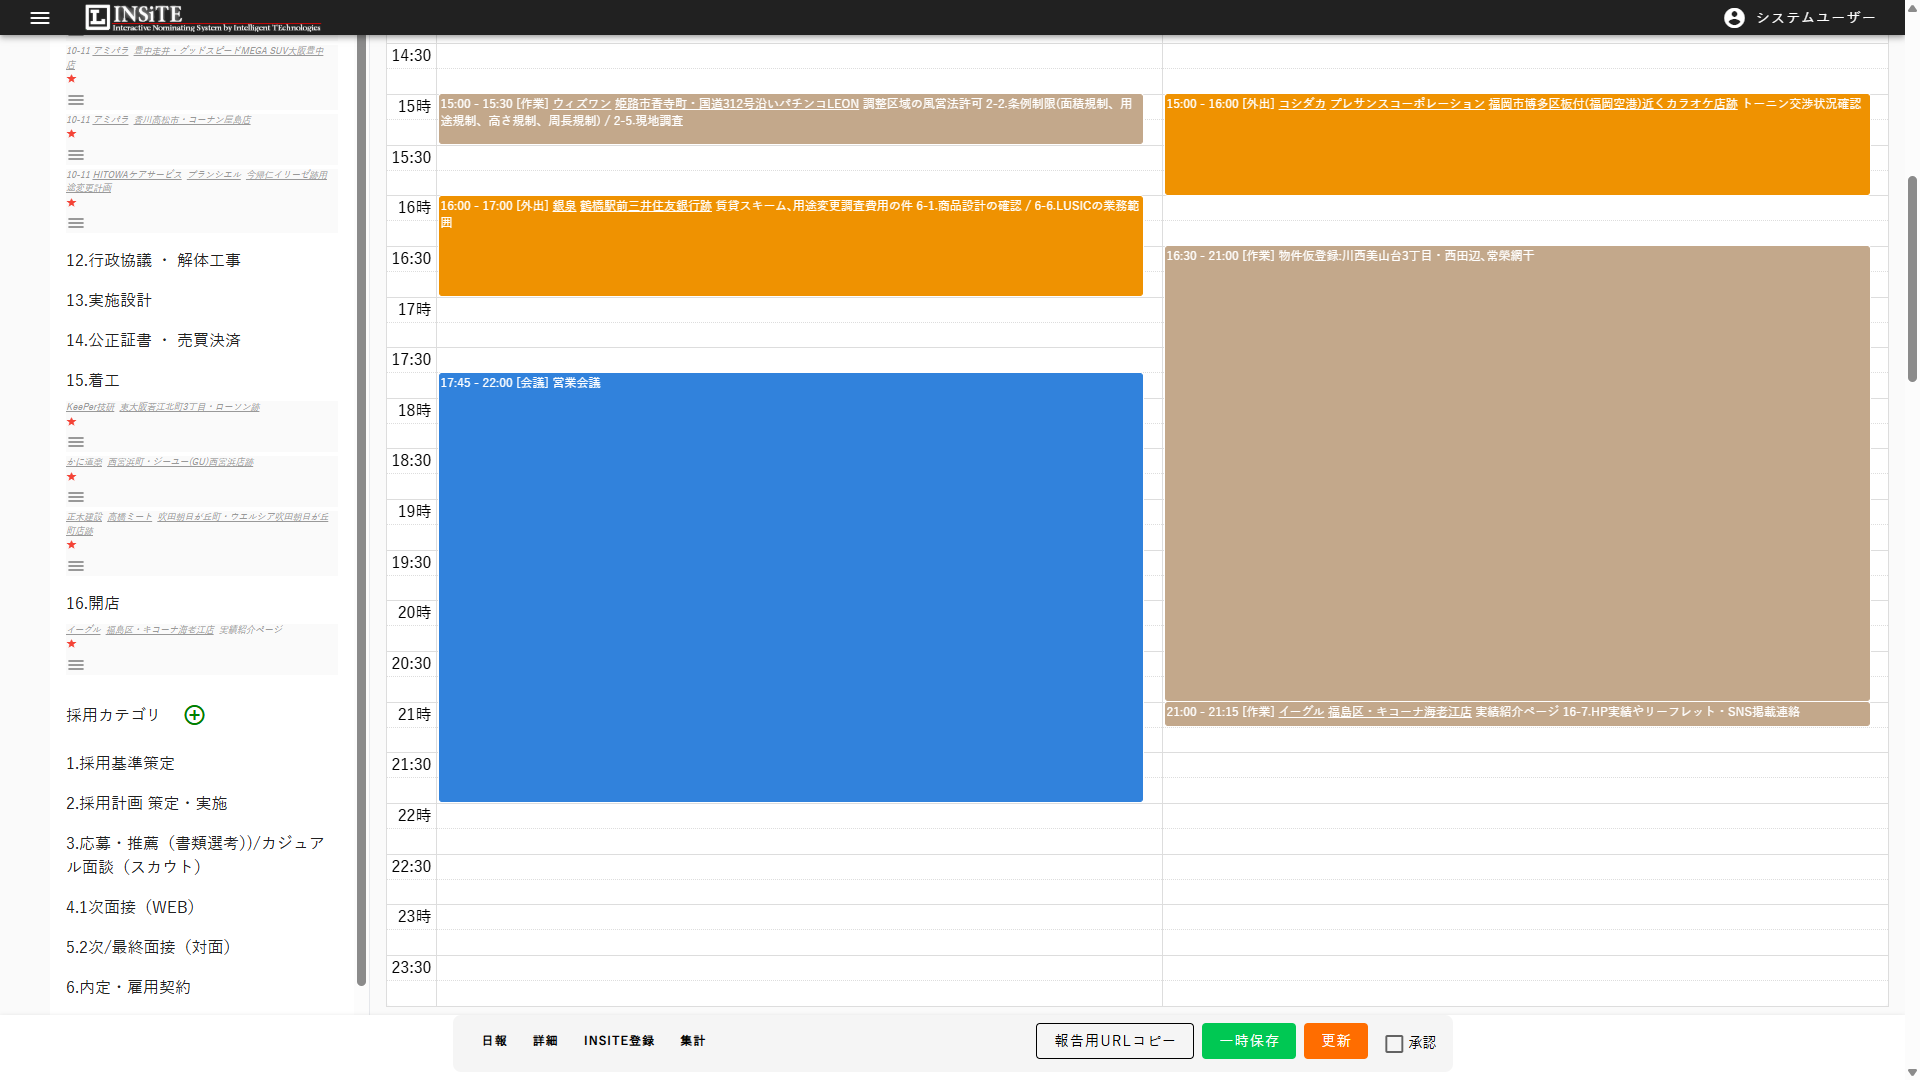The image size is (1920, 1080).
Task: Open the ブランシエル link in sidebar
Action: click(x=215, y=175)
